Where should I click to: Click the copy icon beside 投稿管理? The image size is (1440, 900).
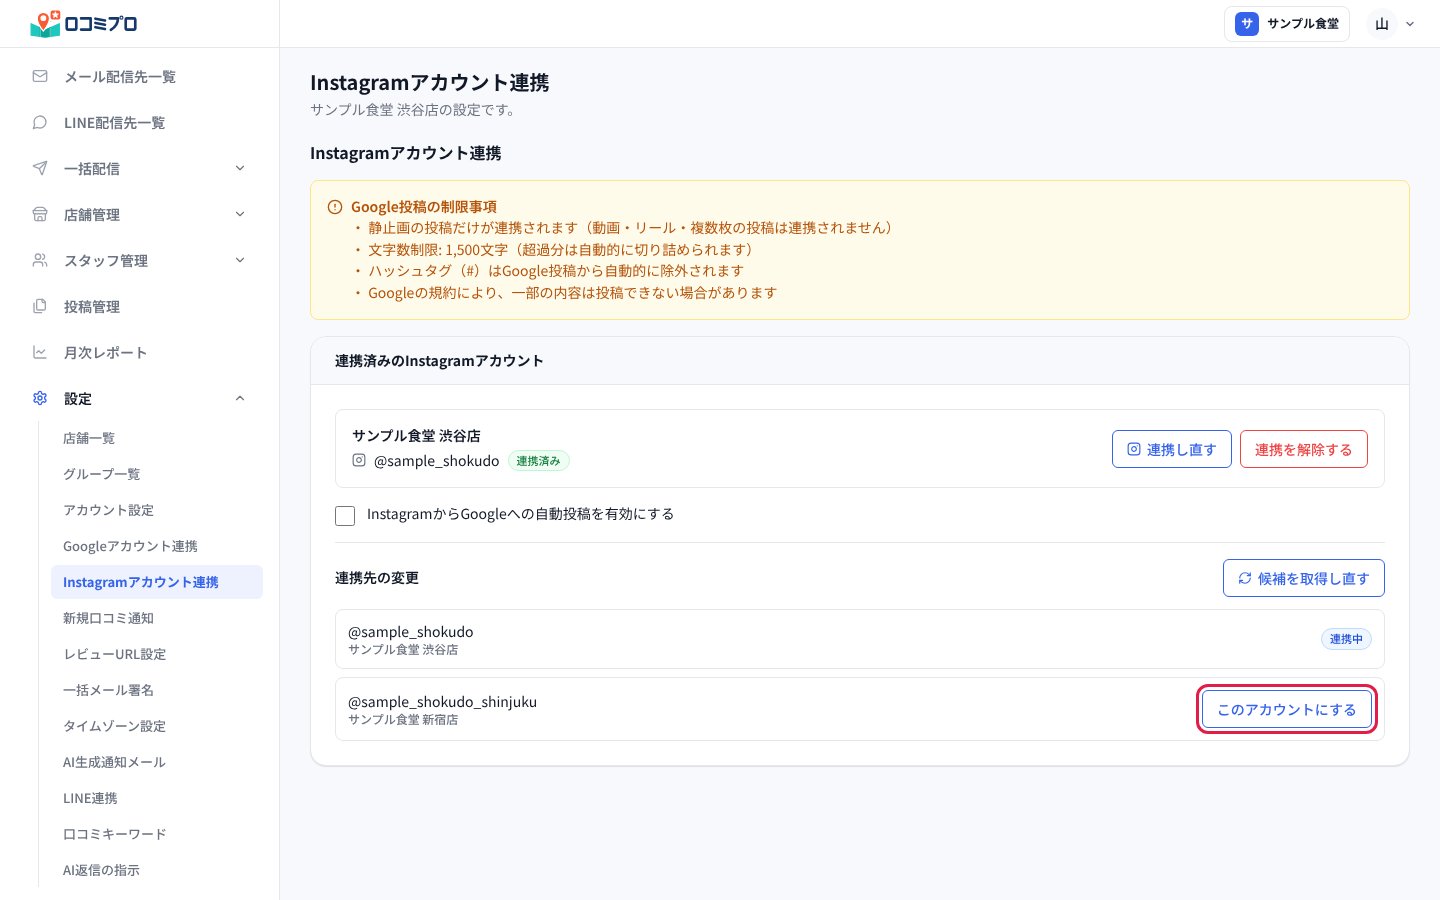(40, 306)
